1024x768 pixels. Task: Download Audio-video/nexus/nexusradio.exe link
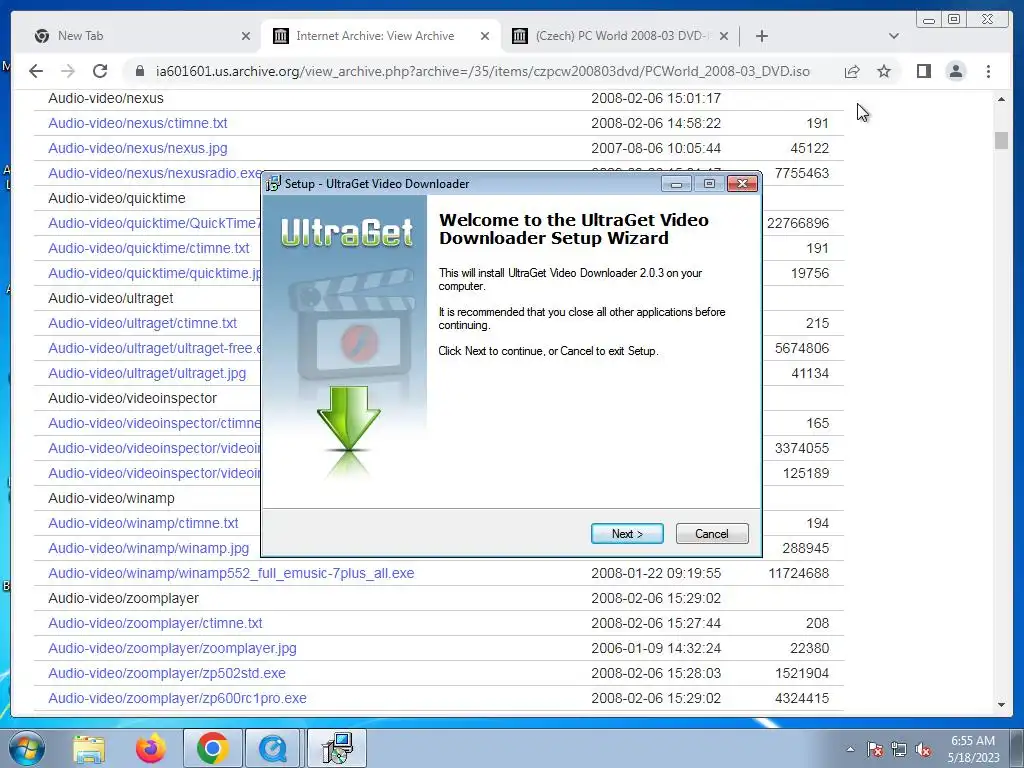pyautogui.click(x=155, y=173)
